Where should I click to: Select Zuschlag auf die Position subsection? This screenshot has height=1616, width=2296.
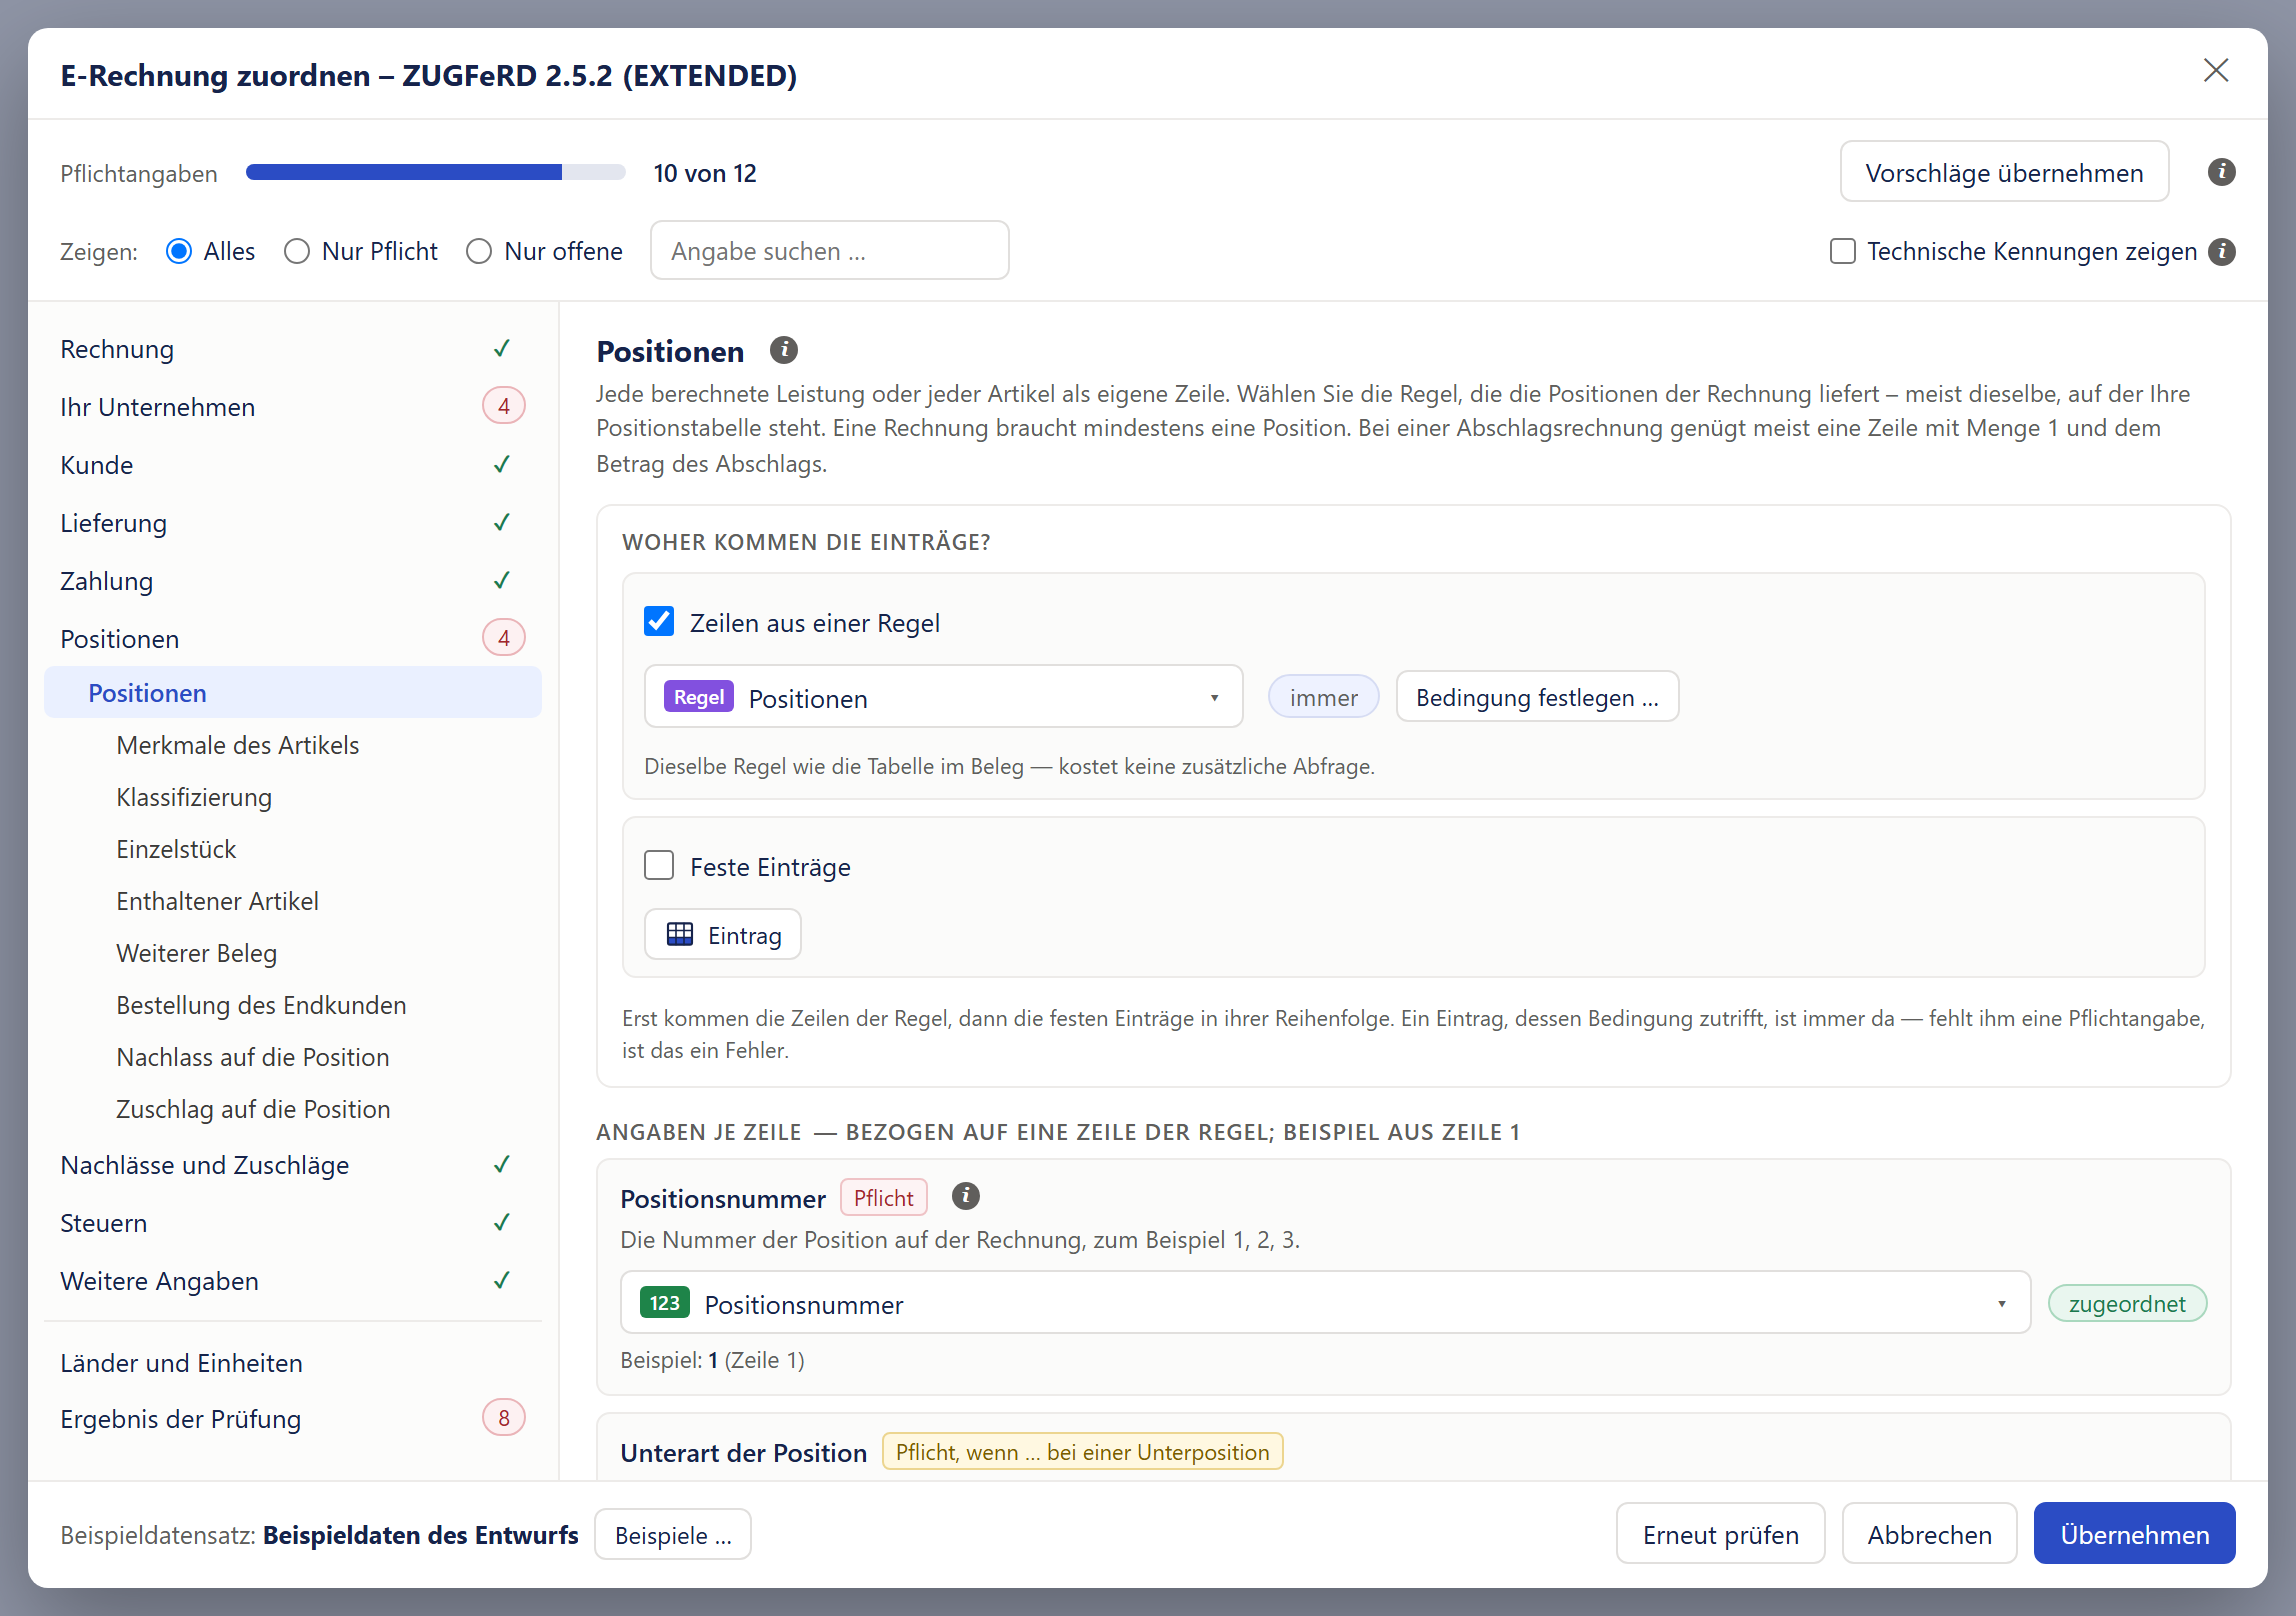point(292,1109)
